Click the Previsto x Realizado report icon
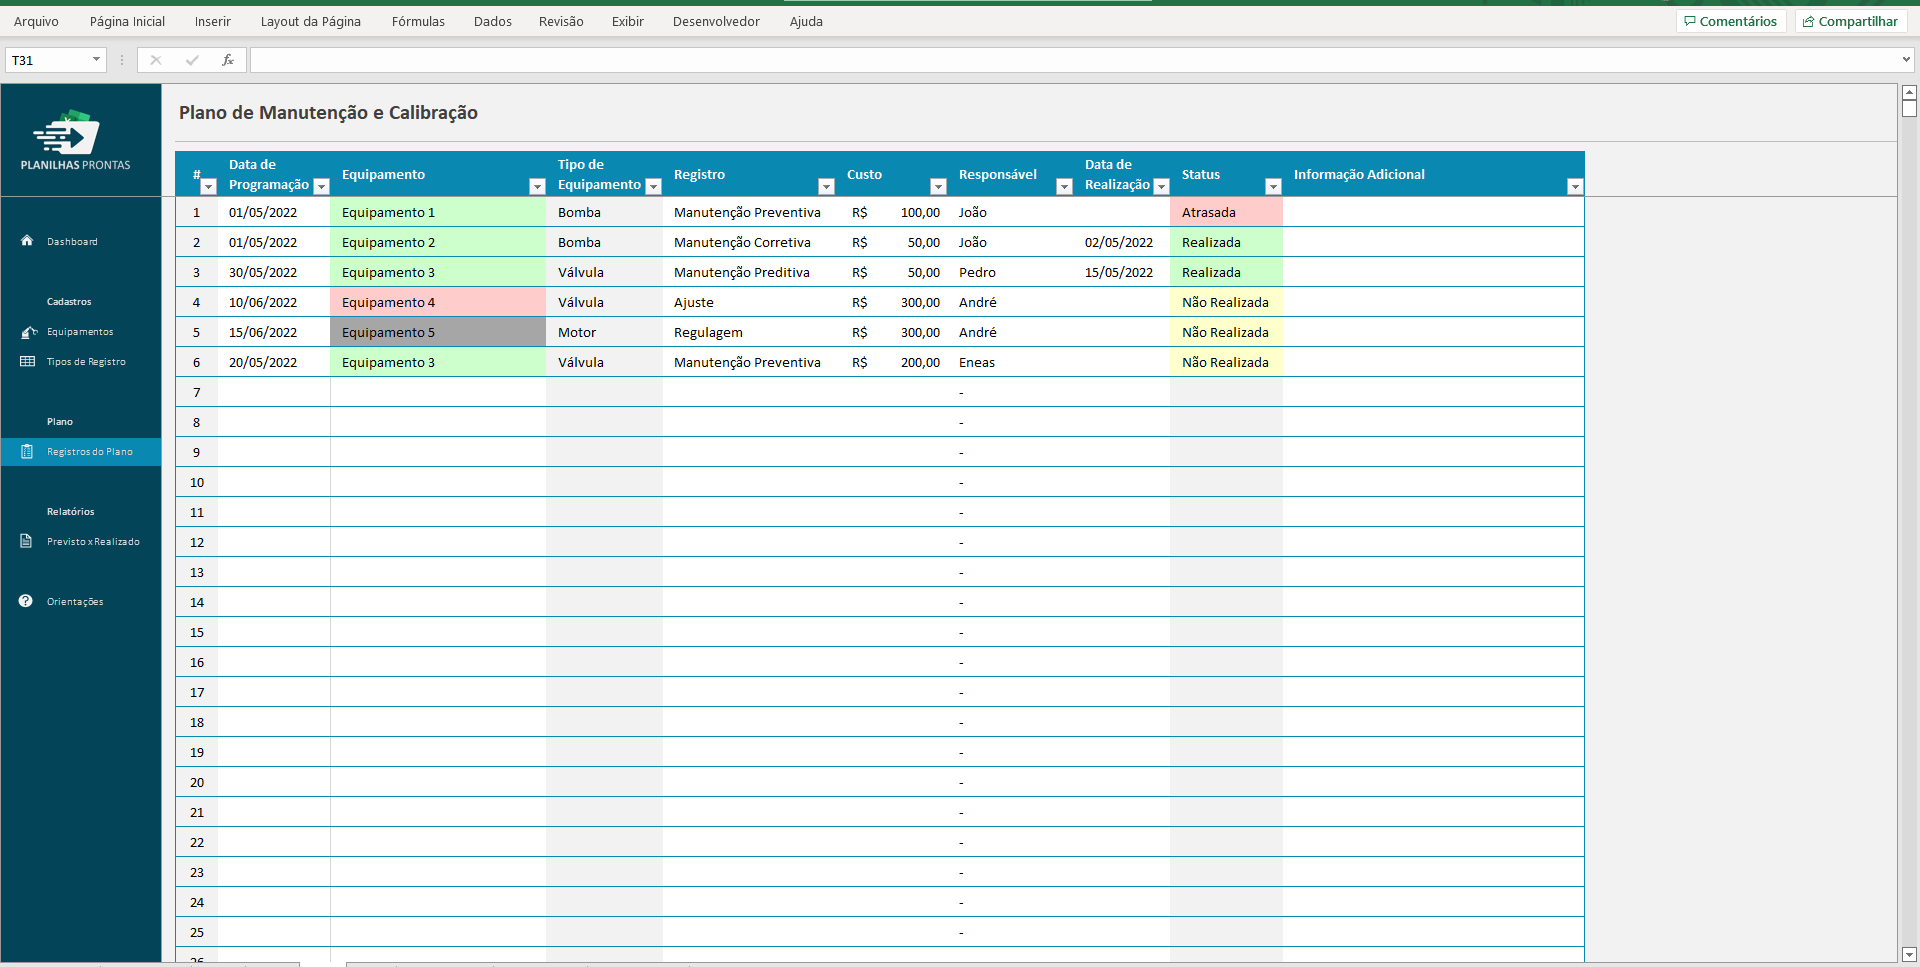 (x=27, y=542)
